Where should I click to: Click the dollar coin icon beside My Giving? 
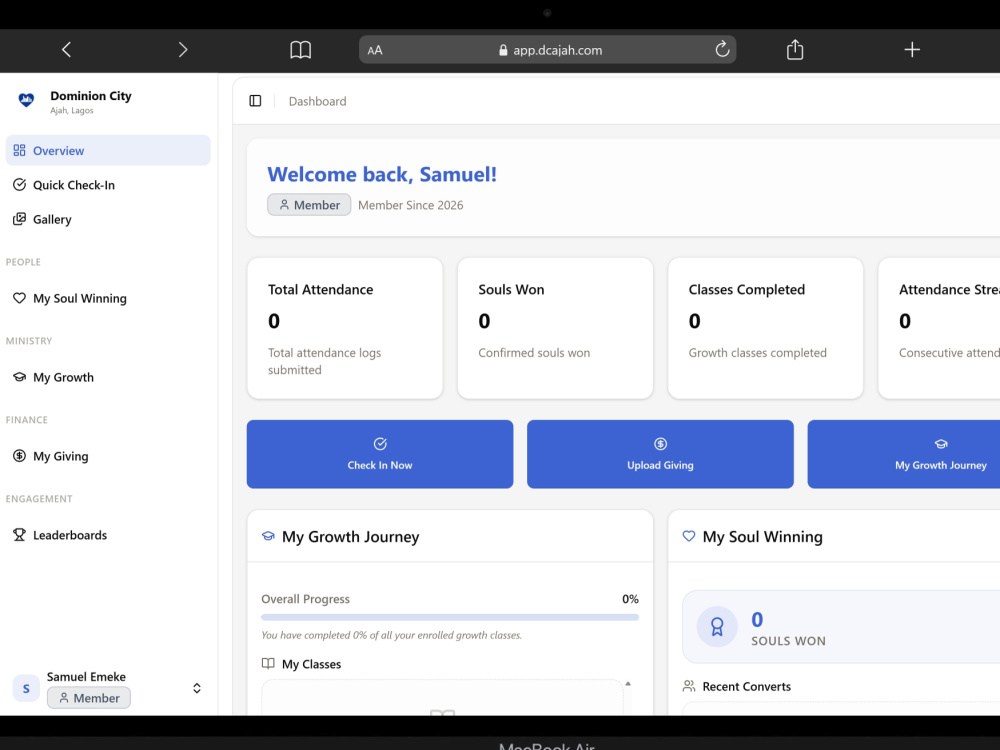point(19,456)
